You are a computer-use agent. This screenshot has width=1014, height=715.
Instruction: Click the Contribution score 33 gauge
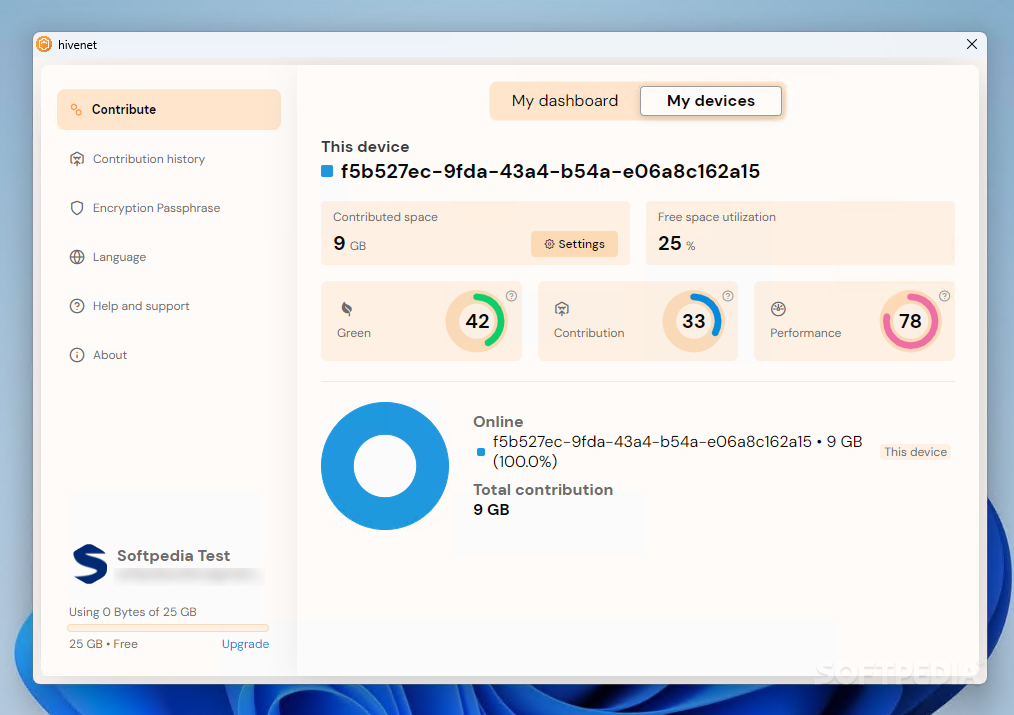point(694,321)
